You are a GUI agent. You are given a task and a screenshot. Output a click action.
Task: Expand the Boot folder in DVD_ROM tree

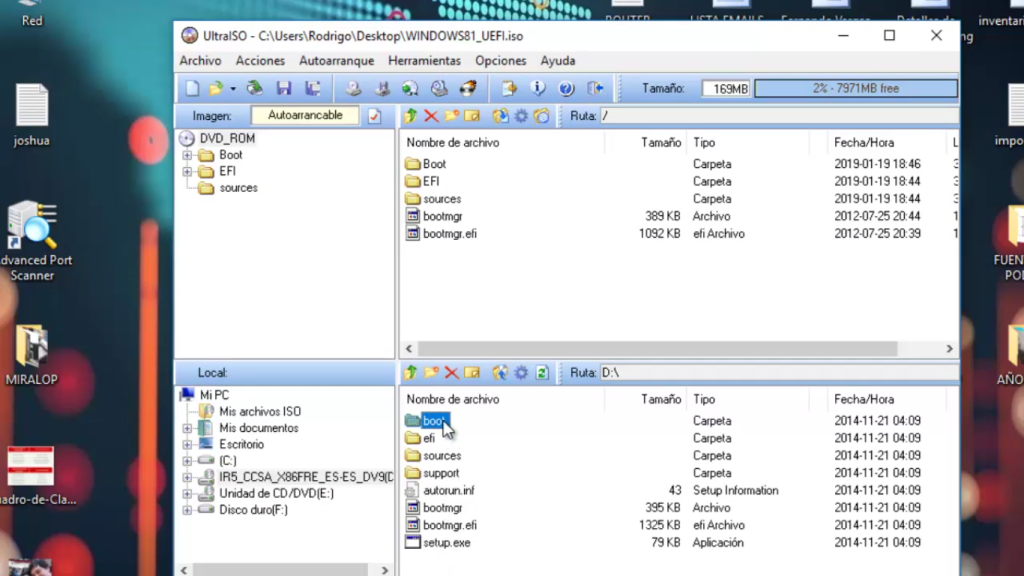(187, 155)
